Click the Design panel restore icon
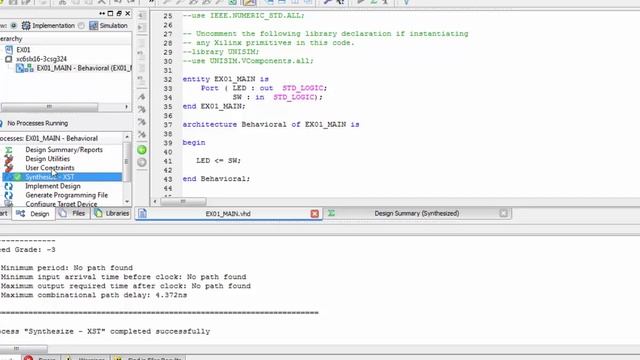Screen dimensions: 640x360 click(119, 13)
